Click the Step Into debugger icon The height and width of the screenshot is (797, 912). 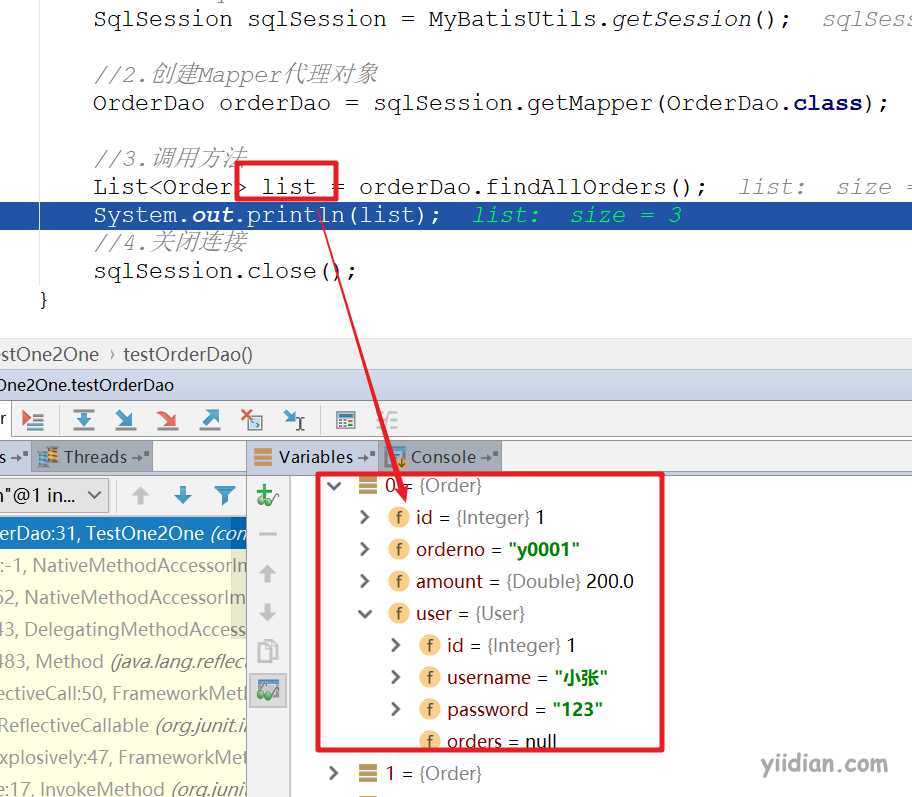[x=125, y=420]
